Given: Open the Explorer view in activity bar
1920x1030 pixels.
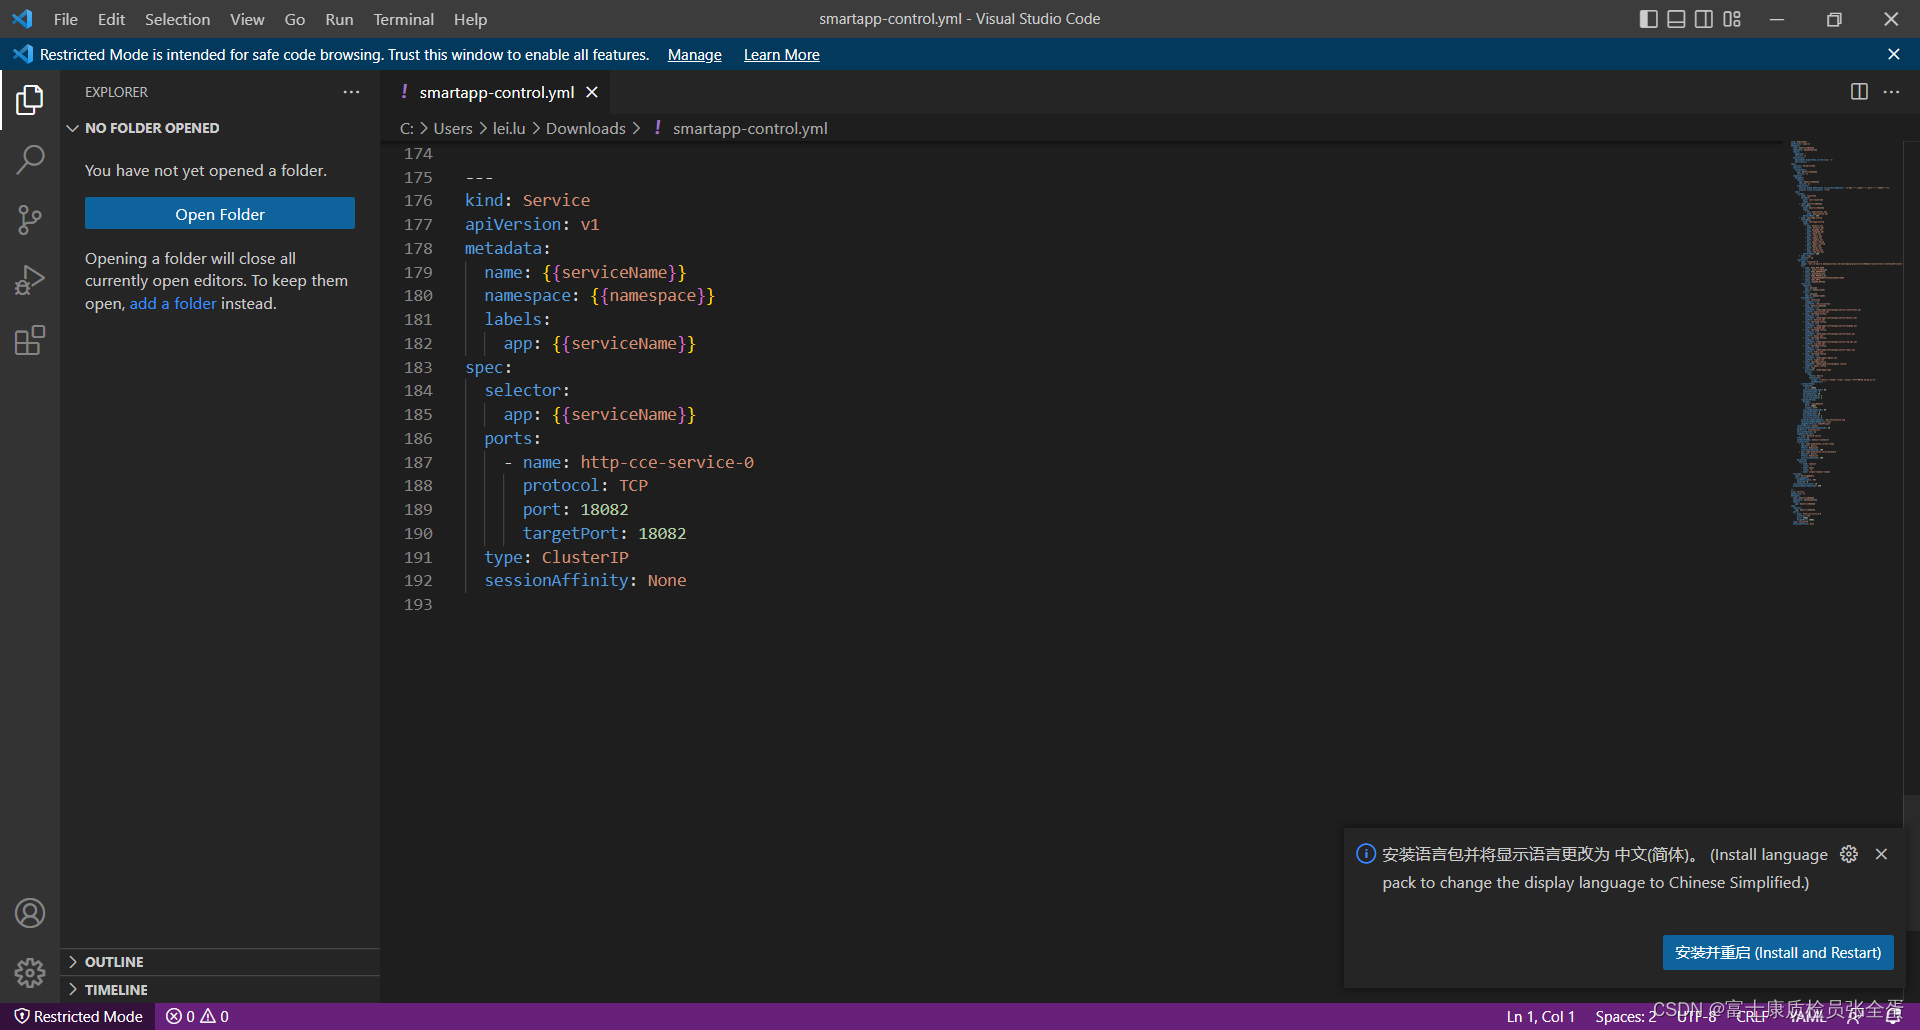Looking at the screenshot, I should click(x=30, y=100).
